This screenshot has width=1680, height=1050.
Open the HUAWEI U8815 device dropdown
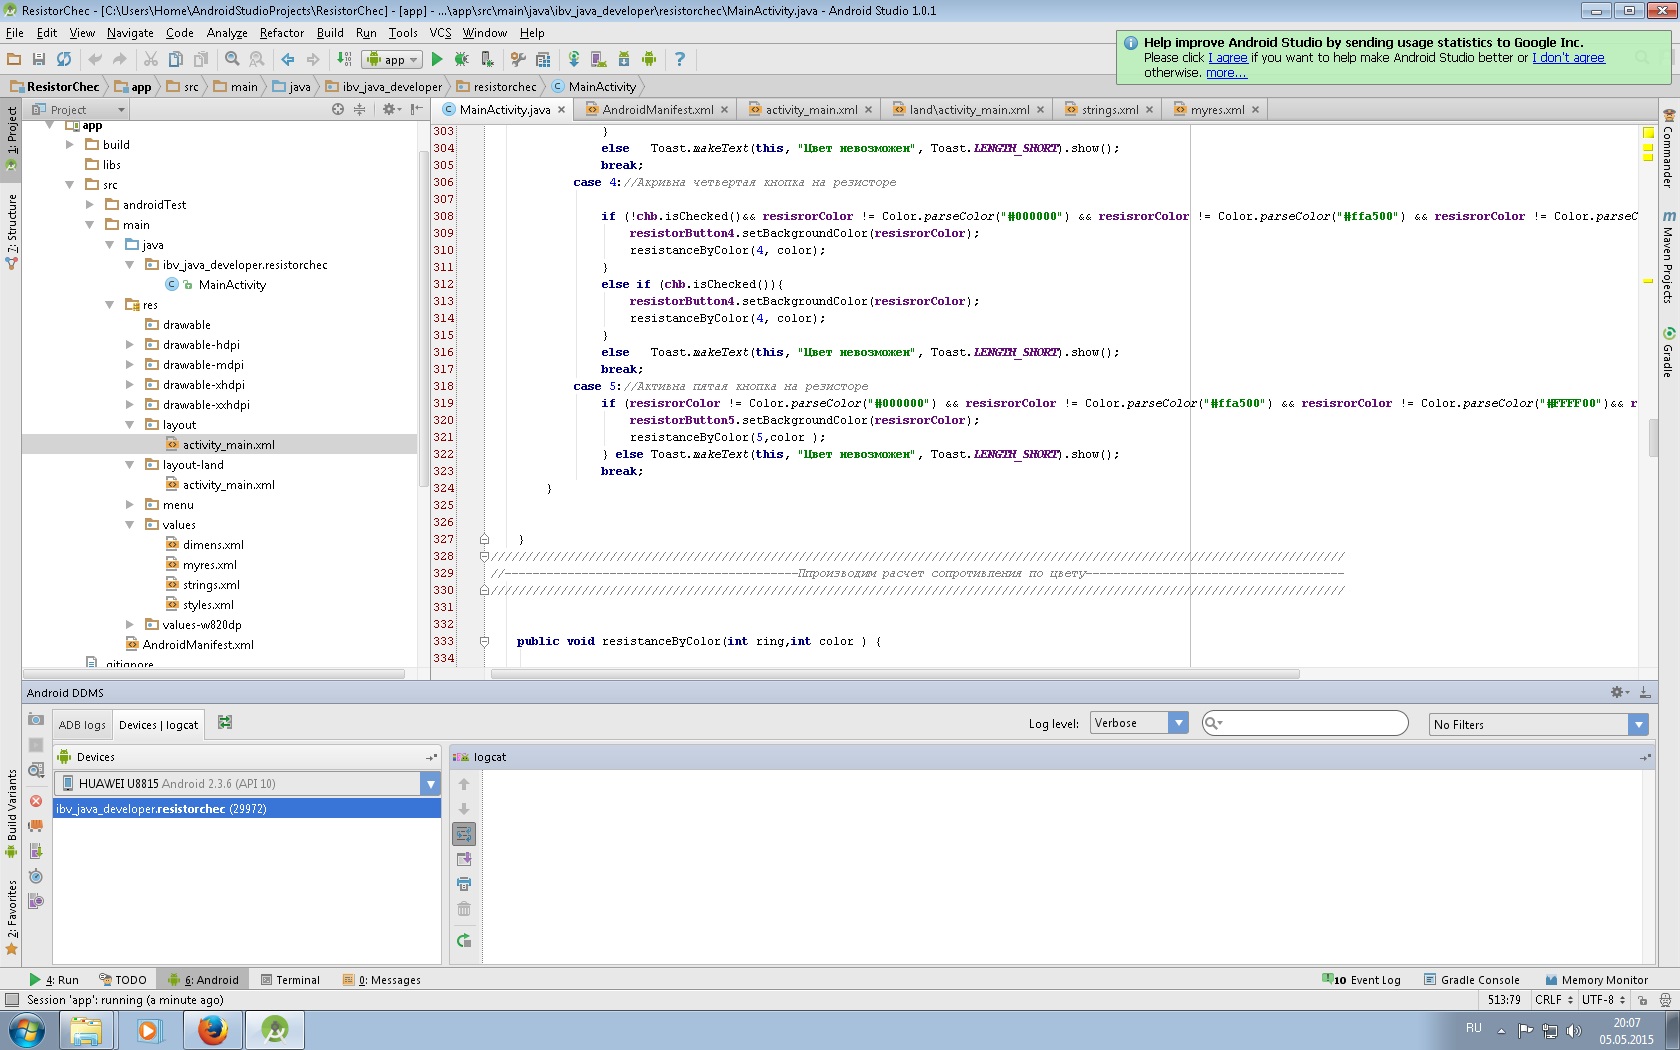pos(247,784)
